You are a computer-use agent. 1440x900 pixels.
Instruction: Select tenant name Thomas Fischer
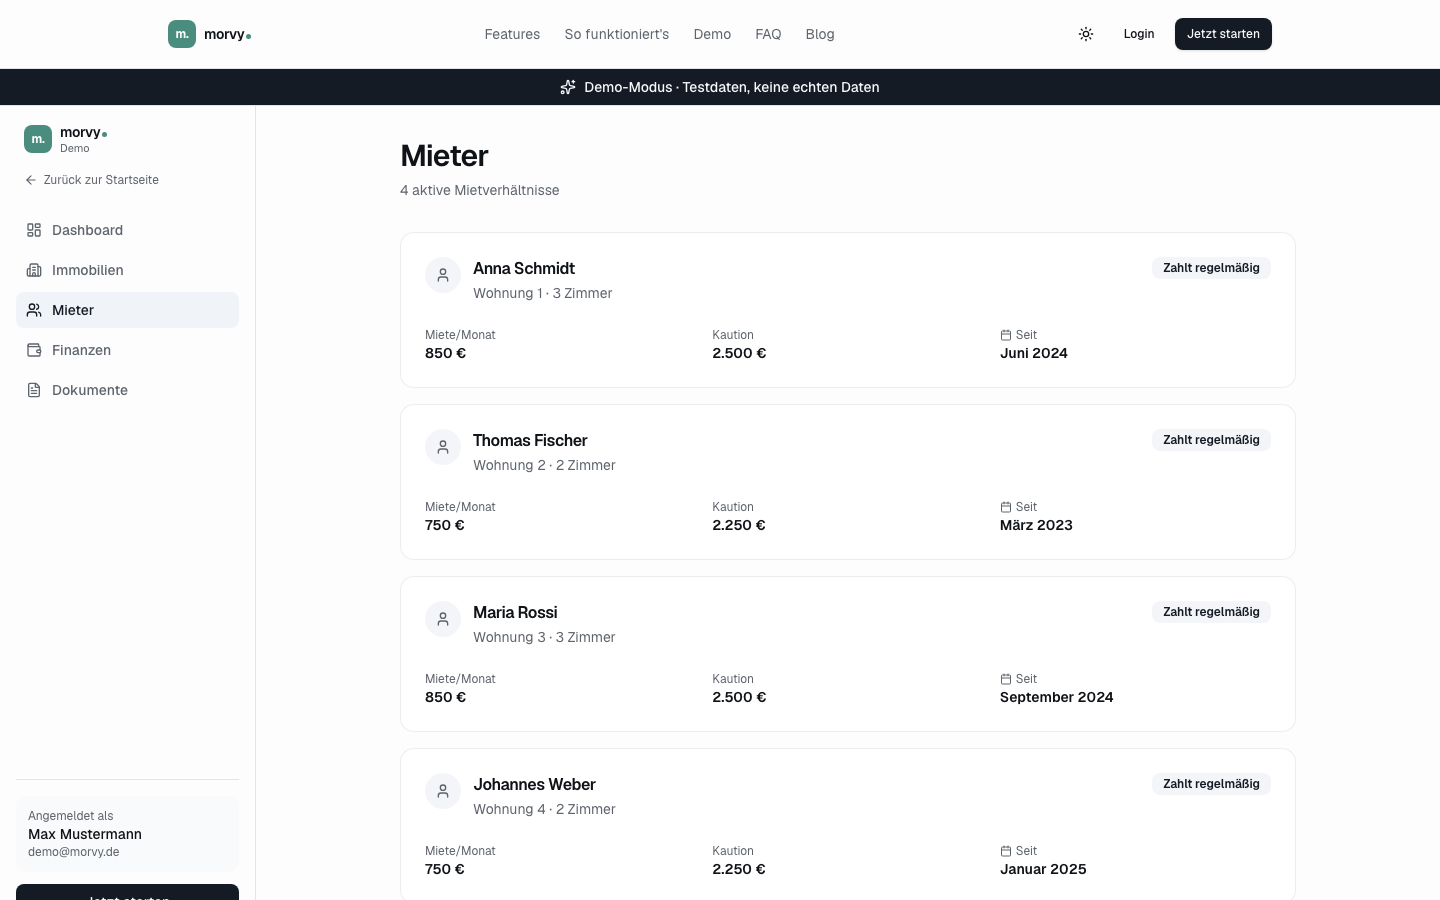(x=530, y=440)
